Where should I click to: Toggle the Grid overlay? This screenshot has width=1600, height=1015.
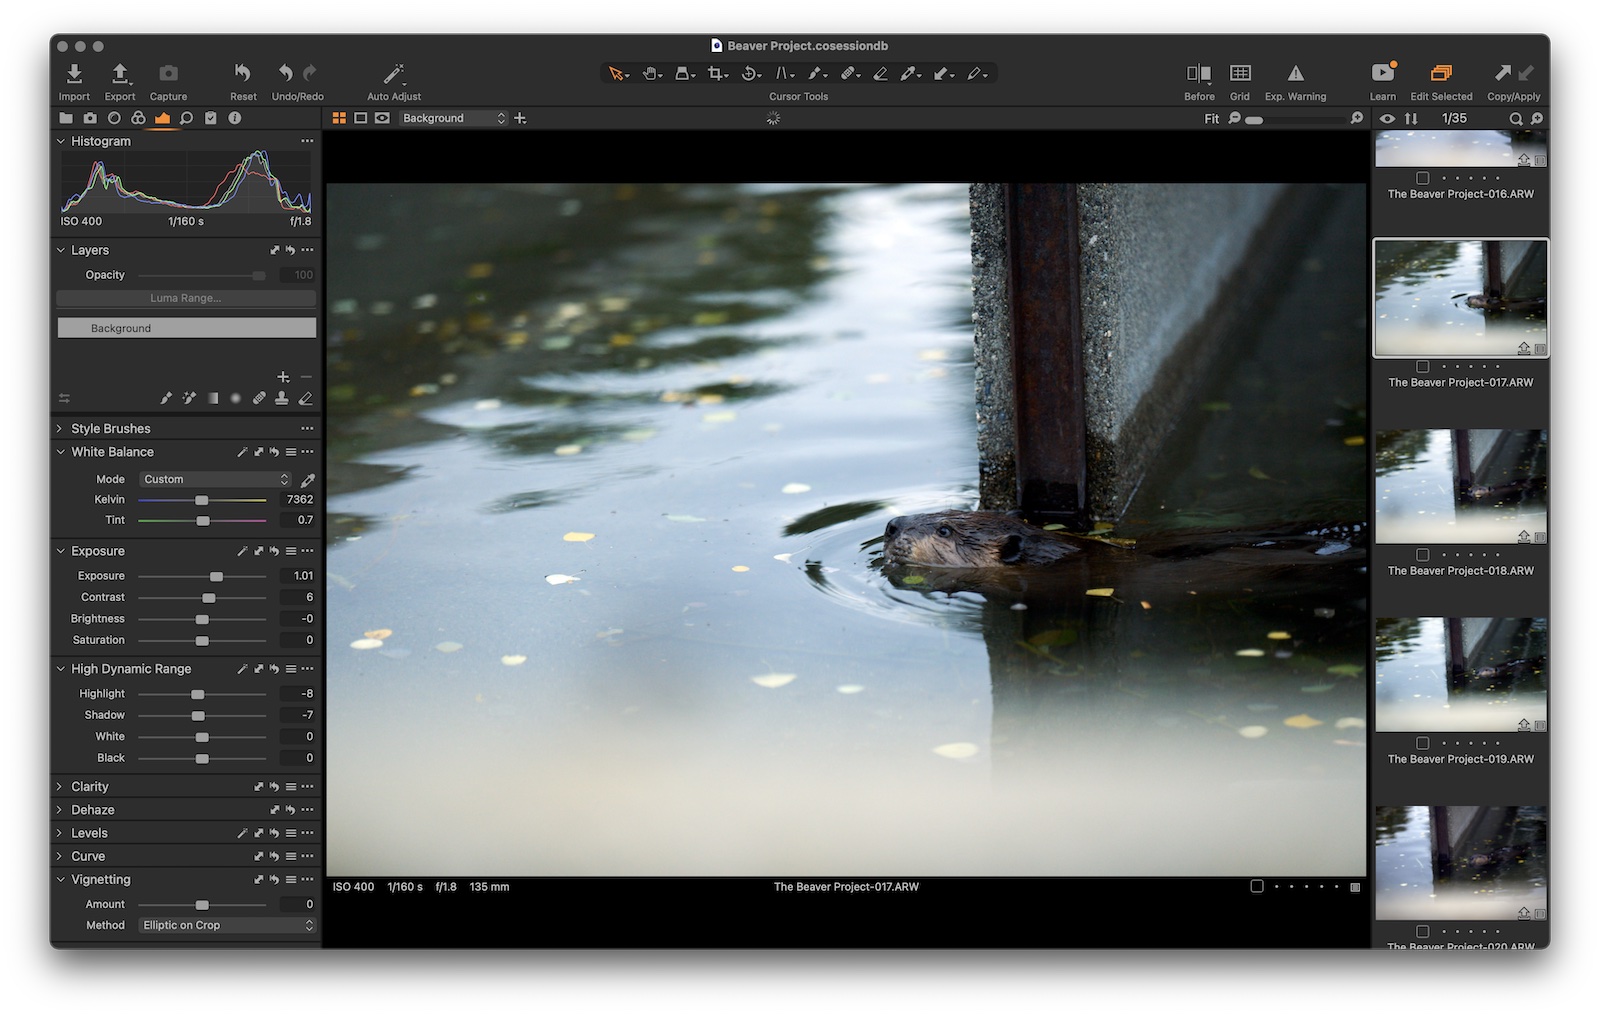click(x=1240, y=73)
